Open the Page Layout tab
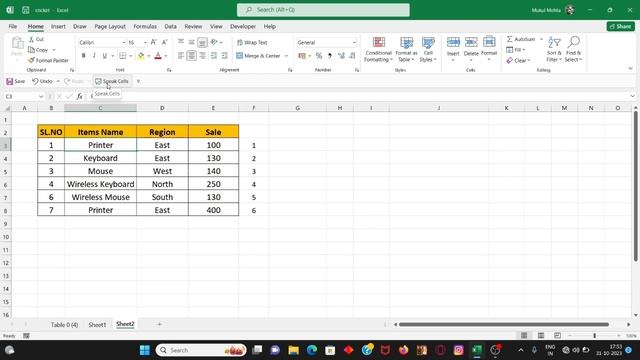Screen dimensions: 640x360 tap(110, 27)
